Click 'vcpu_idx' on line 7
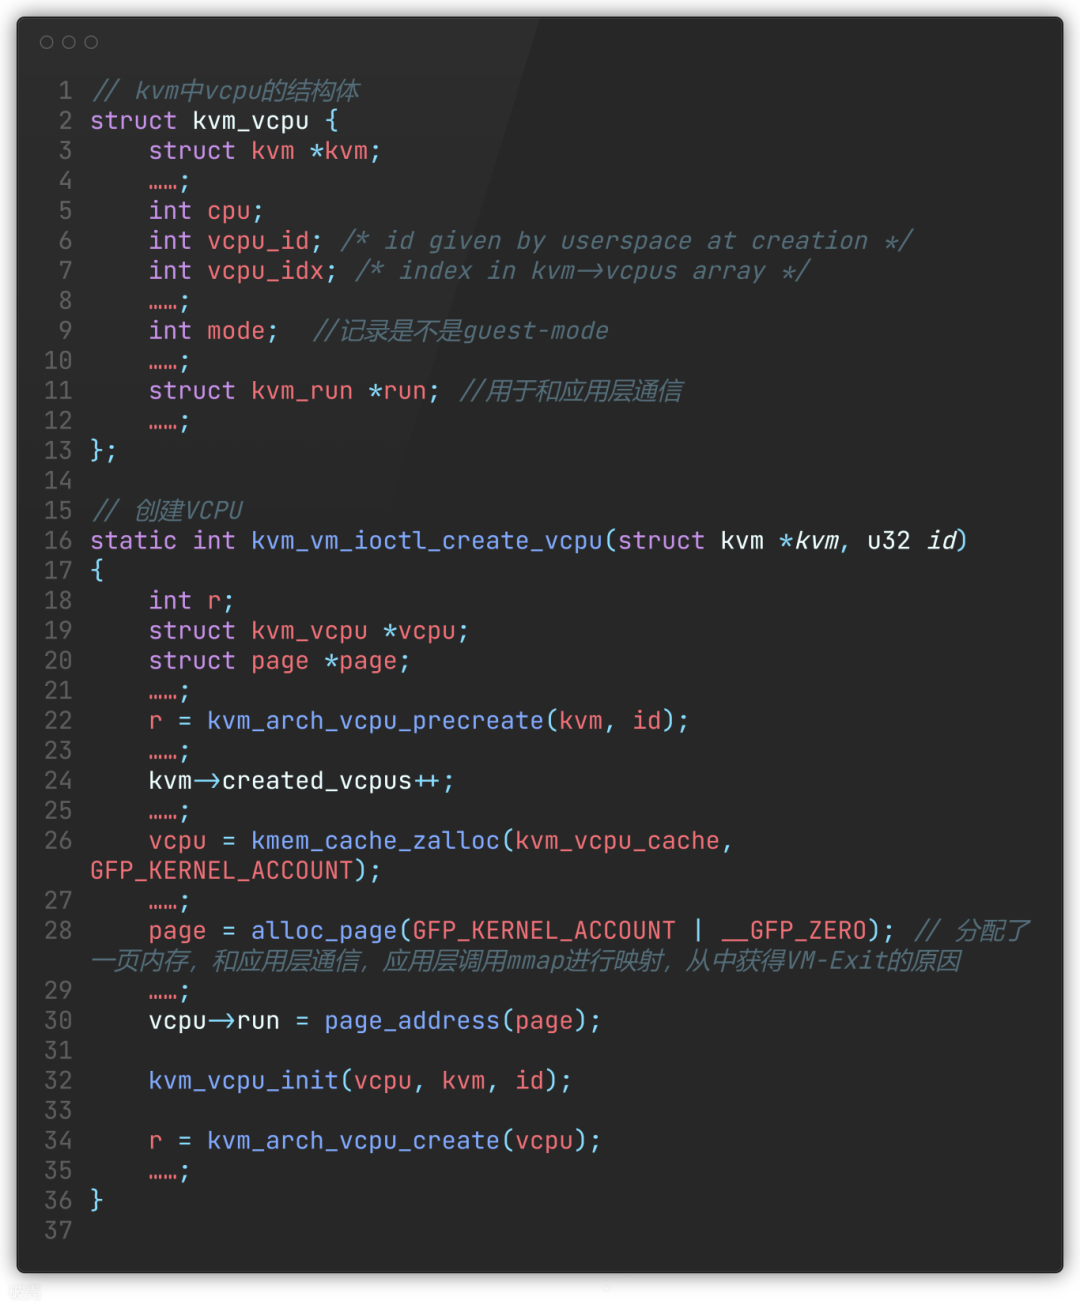1080x1312 pixels. 266,271
